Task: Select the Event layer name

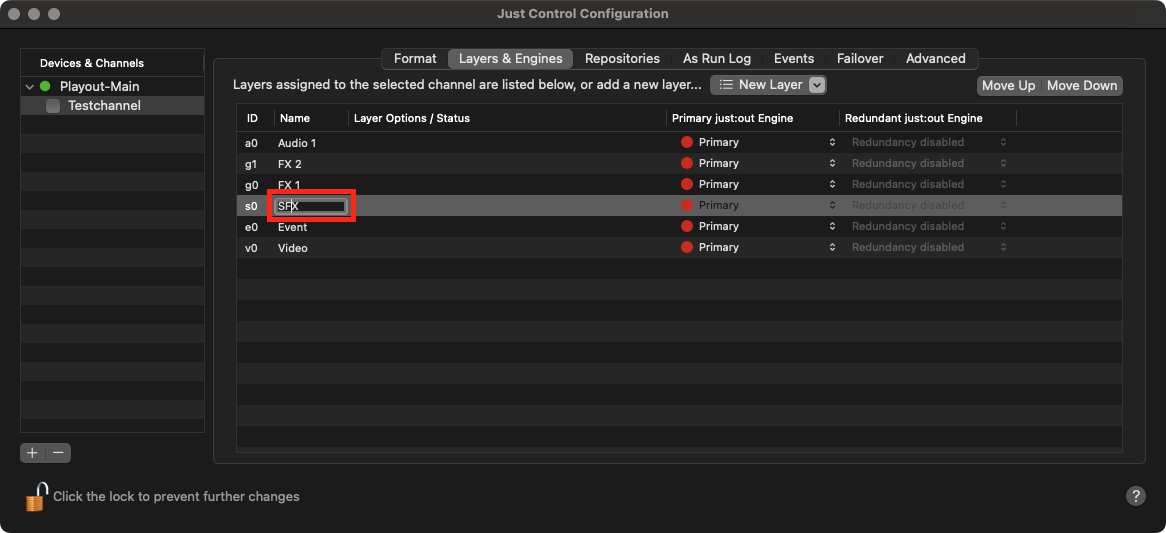Action: coord(292,227)
